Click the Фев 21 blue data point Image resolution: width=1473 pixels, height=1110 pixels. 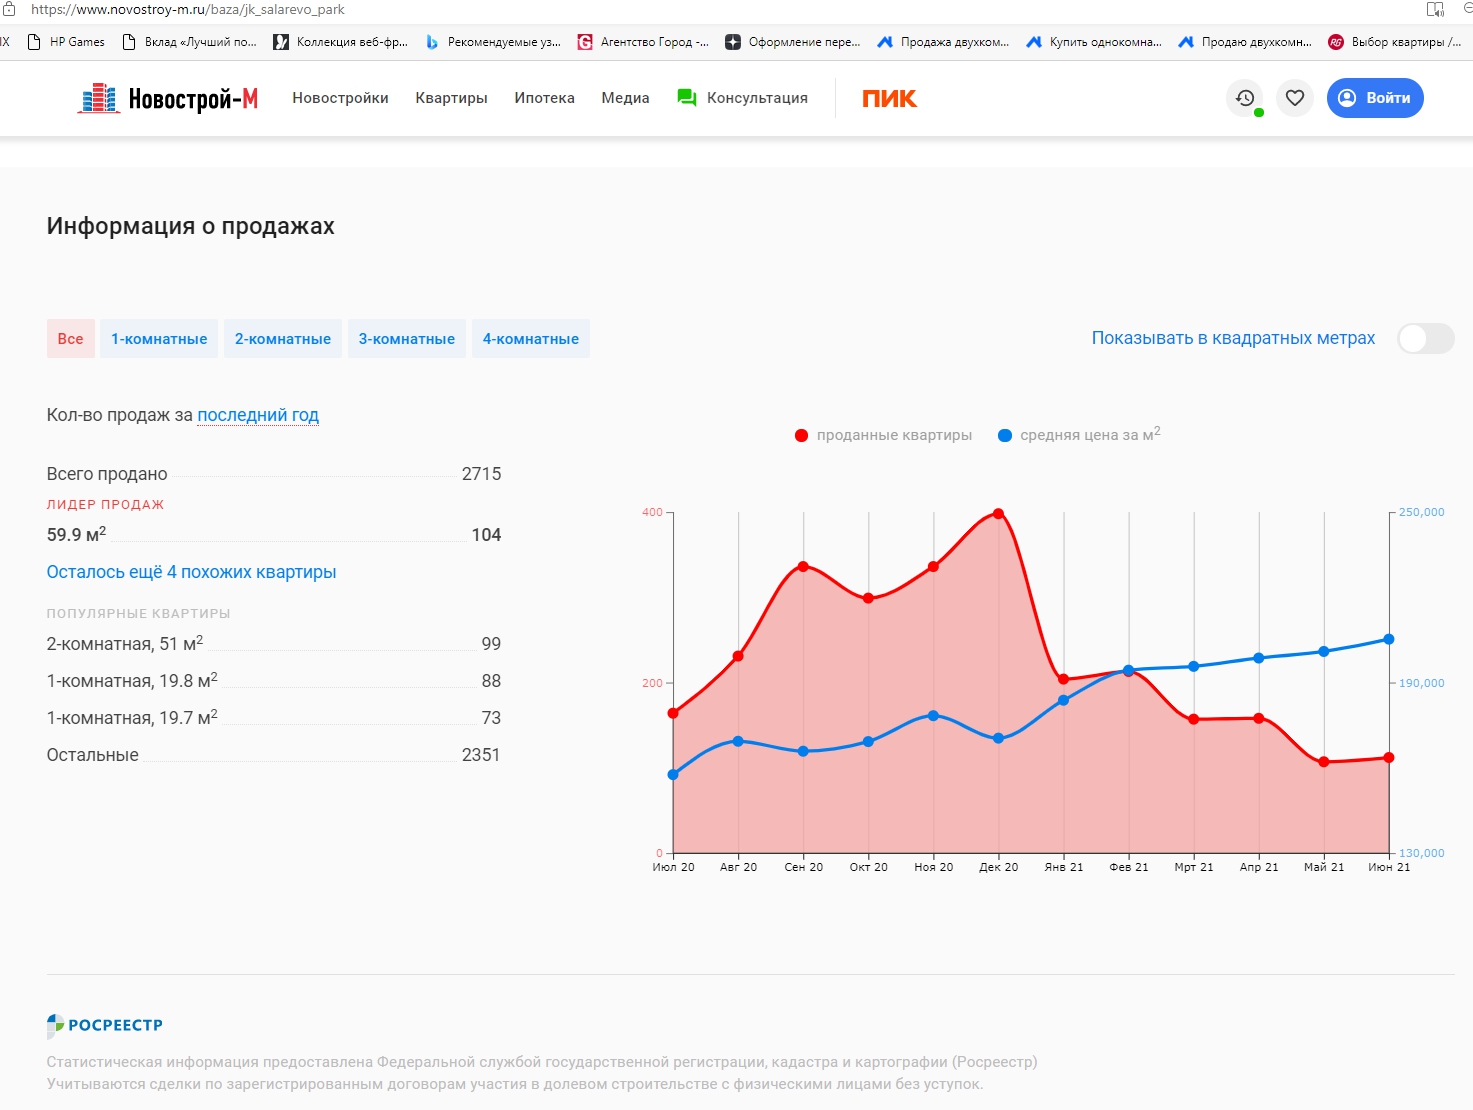tap(1128, 670)
